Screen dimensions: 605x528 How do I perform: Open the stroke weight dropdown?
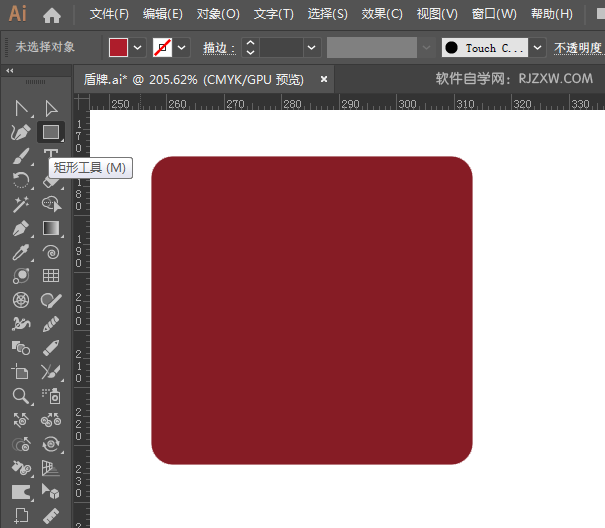(x=312, y=47)
